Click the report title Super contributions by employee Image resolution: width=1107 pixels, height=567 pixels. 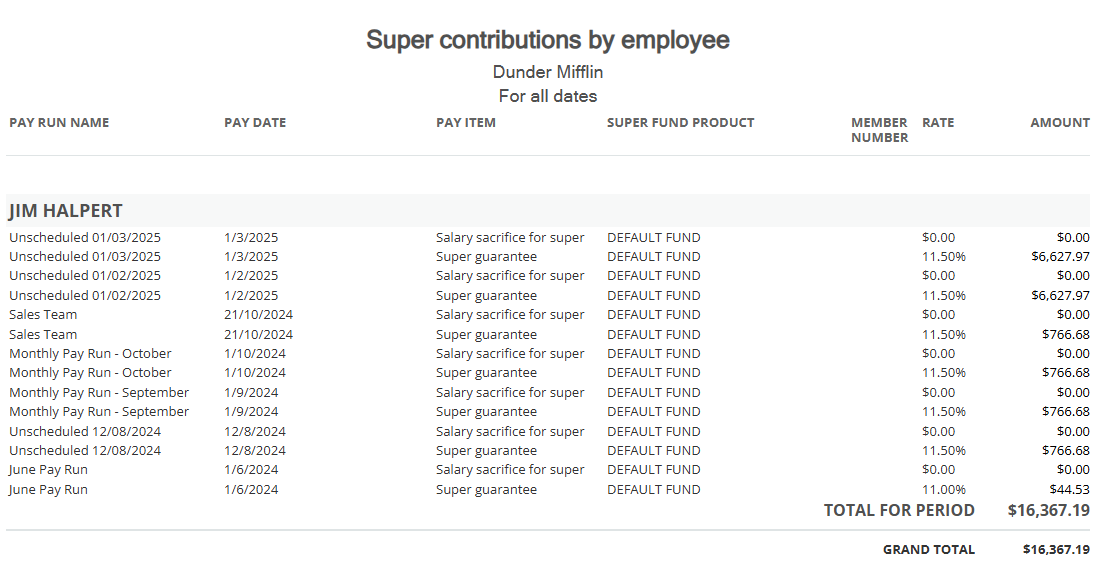point(548,40)
